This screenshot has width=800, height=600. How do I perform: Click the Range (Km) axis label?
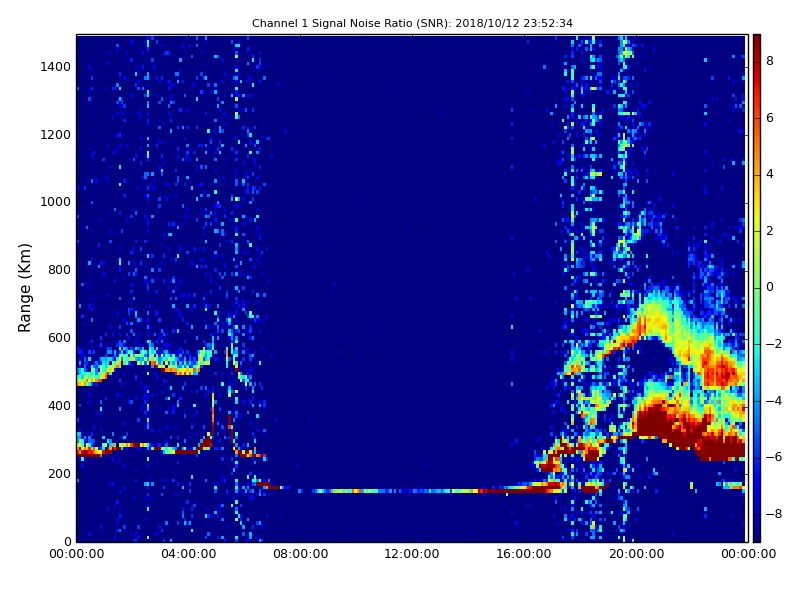pos(24,288)
